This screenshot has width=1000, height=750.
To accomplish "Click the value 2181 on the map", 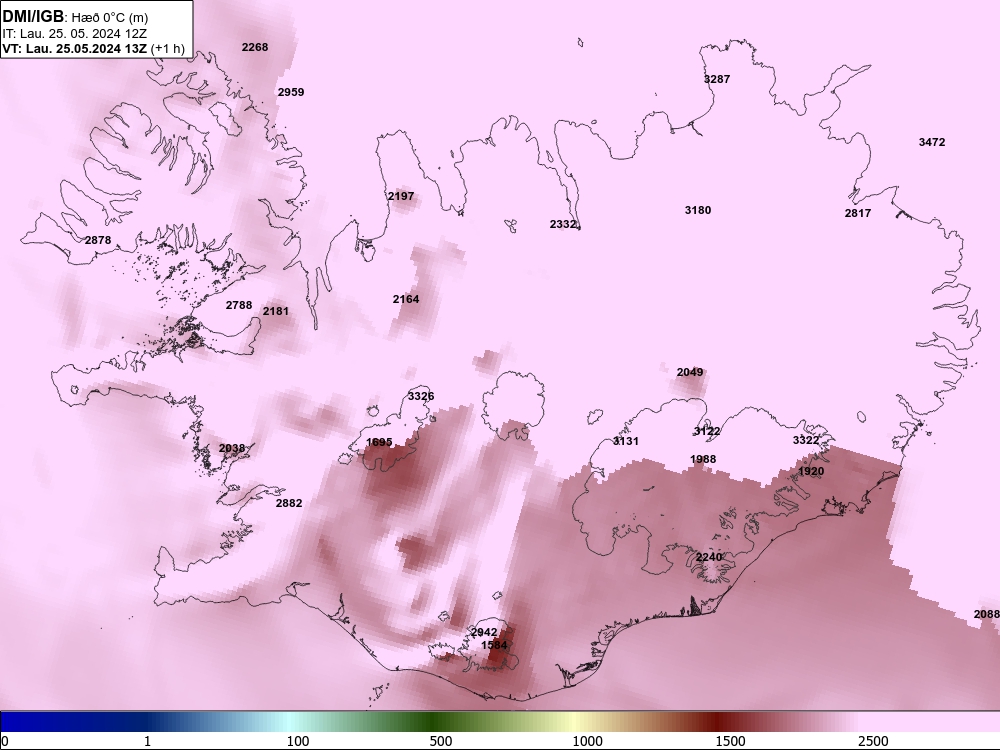I will click(276, 311).
